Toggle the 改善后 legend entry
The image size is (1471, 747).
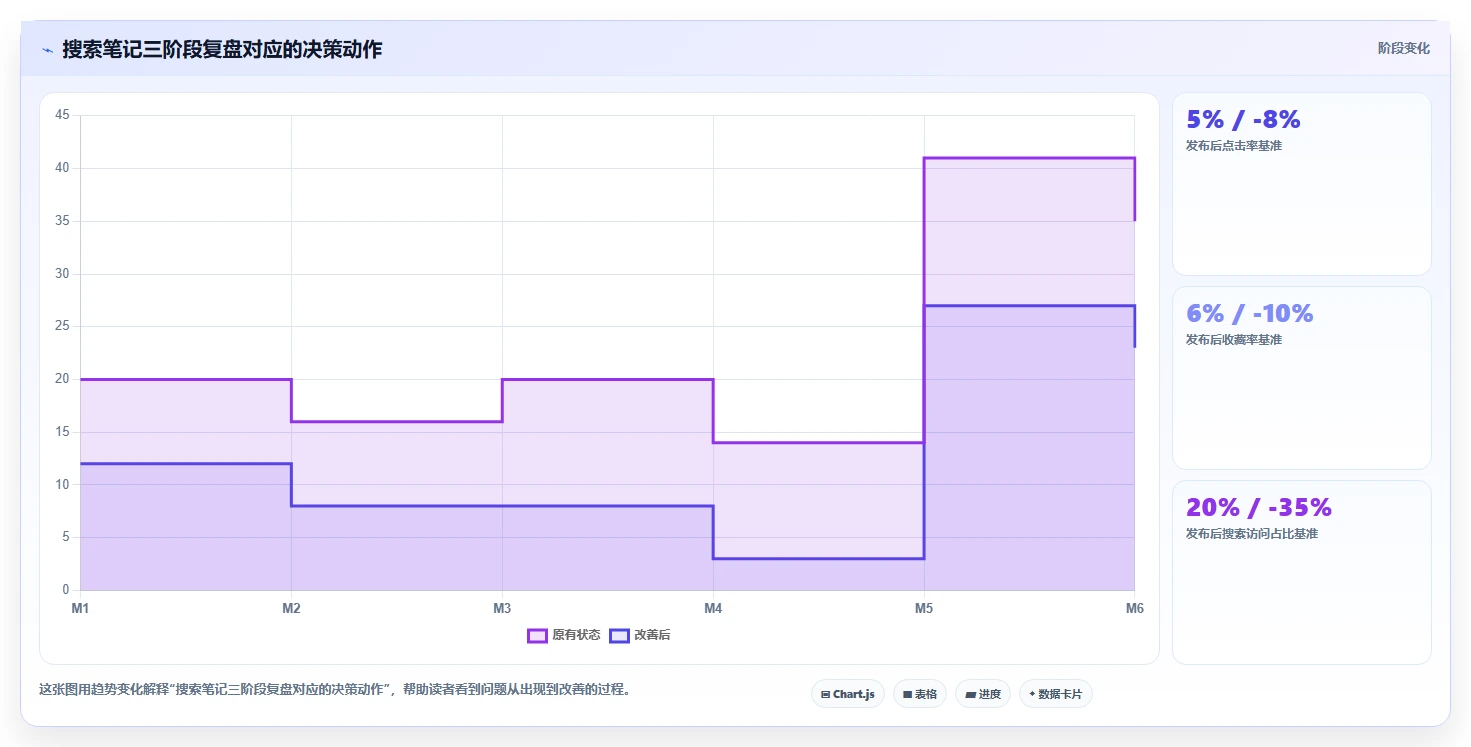click(x=640, y=635)
